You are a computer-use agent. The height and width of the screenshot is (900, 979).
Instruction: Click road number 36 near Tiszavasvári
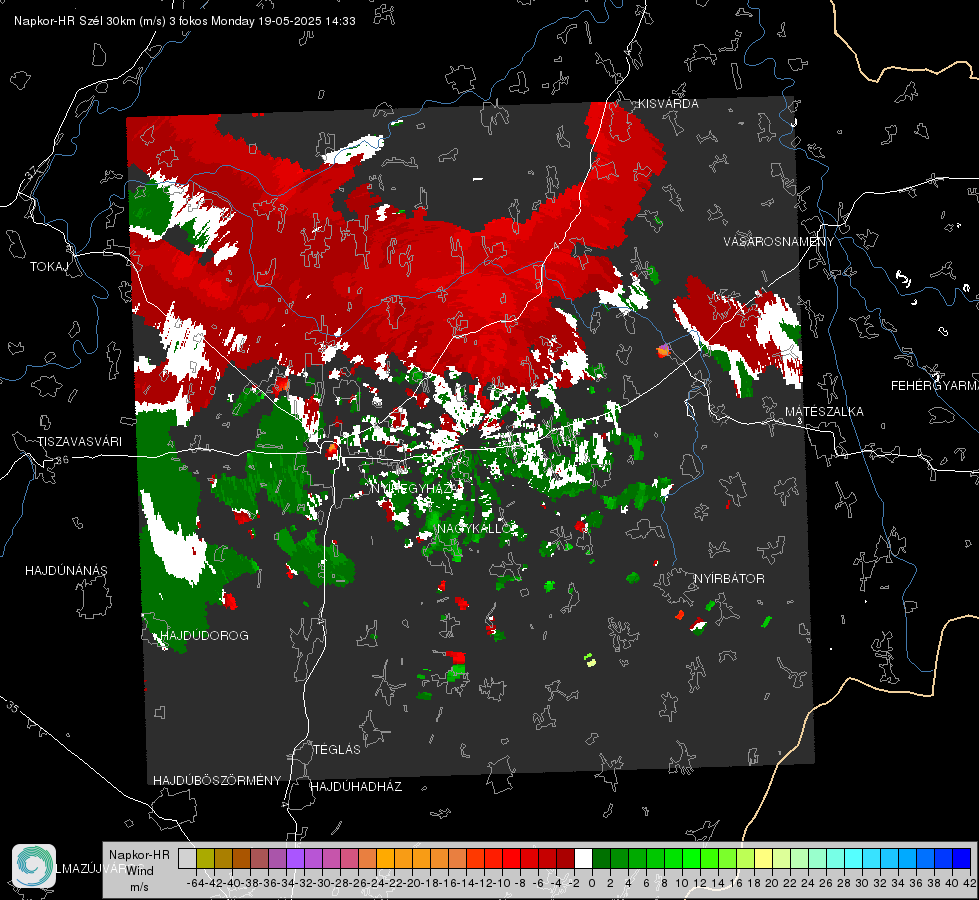(62, 460)
